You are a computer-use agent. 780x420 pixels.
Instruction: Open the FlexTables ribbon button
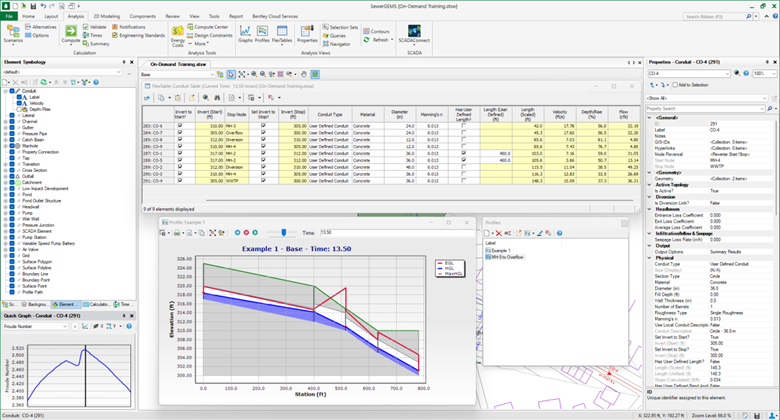coord(282,34)
